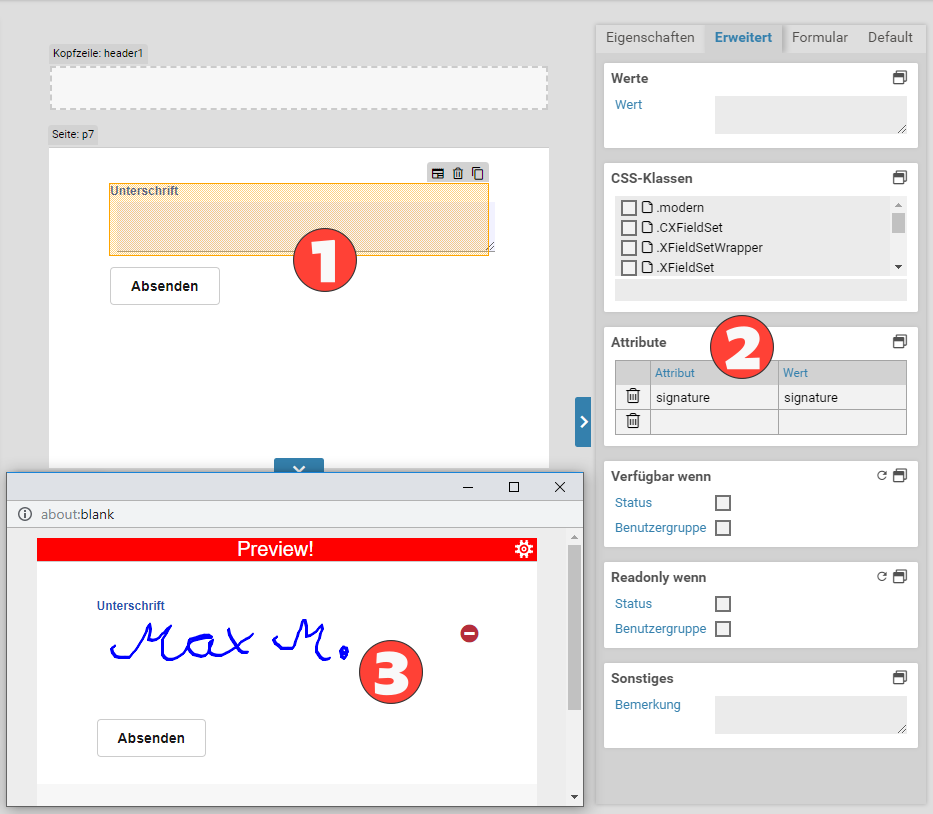
Task: Collapse the right properties panel
Action: pyautogui.click(x=583, y=422)
